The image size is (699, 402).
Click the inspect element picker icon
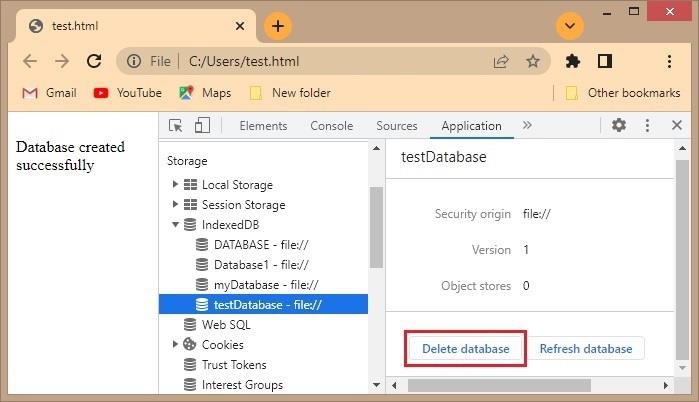(176, 126)
